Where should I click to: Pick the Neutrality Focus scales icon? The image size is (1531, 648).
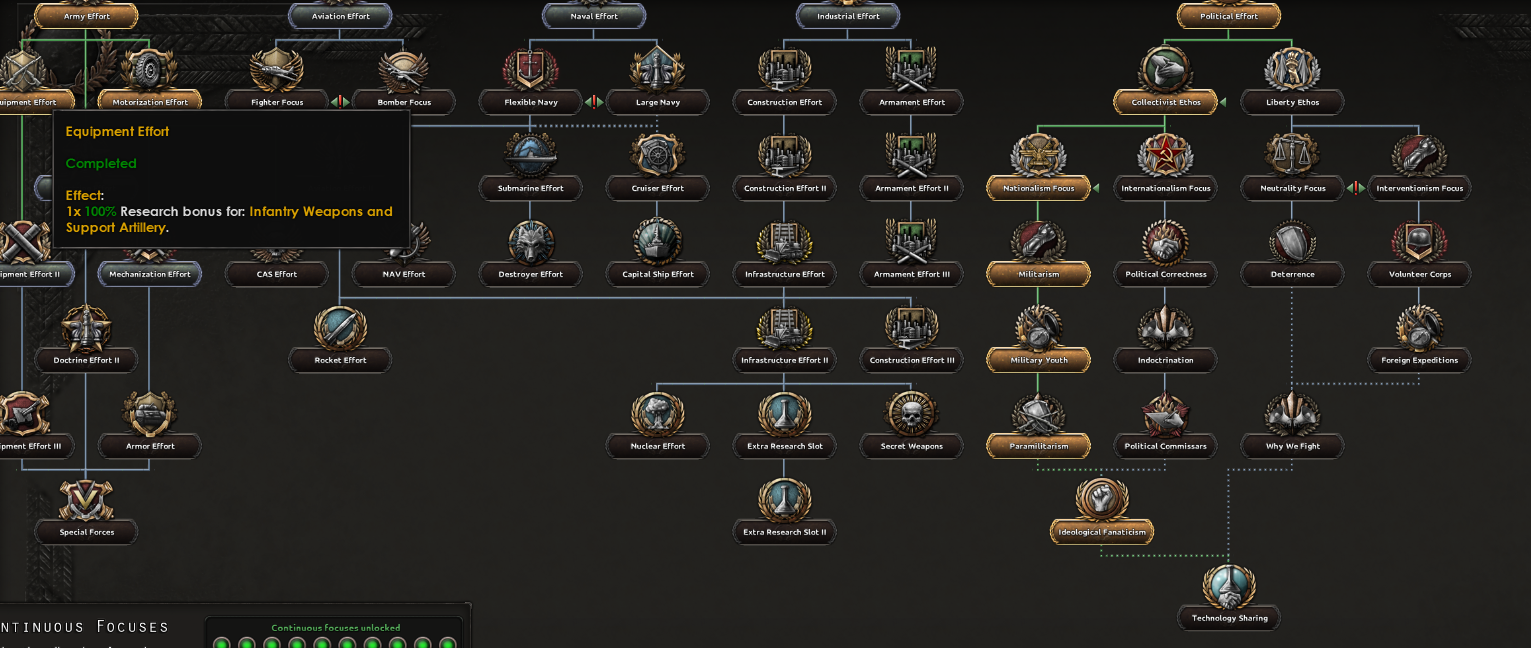1292,157
